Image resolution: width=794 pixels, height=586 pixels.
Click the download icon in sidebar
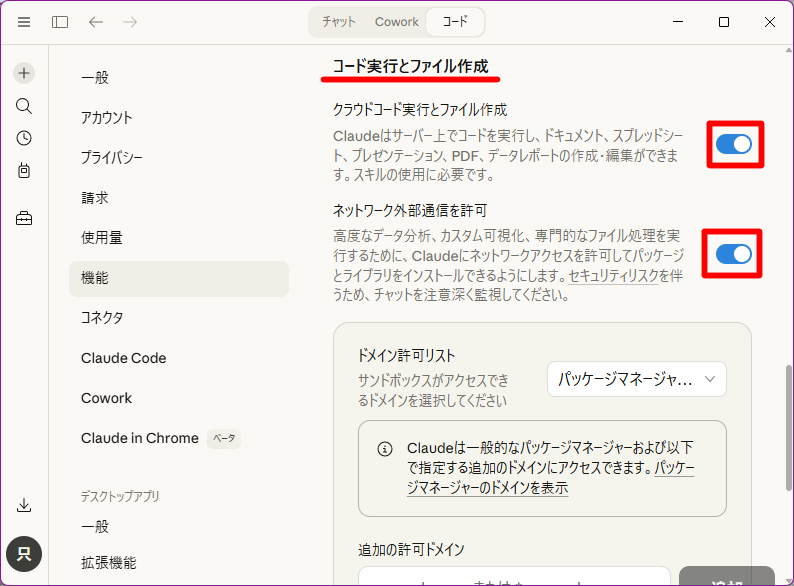[x=24, y=505]
